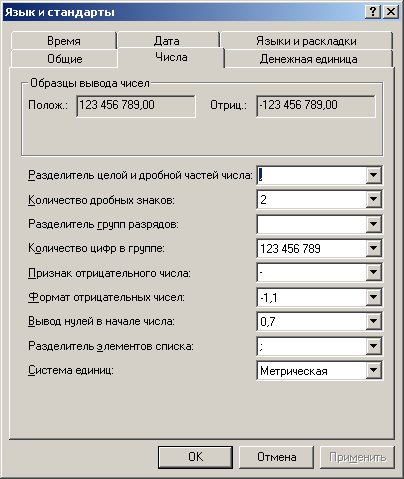Open Разделитель элементов списка dropdown arrow
This screenshot has height=479, width=404.
pos(373,346)
